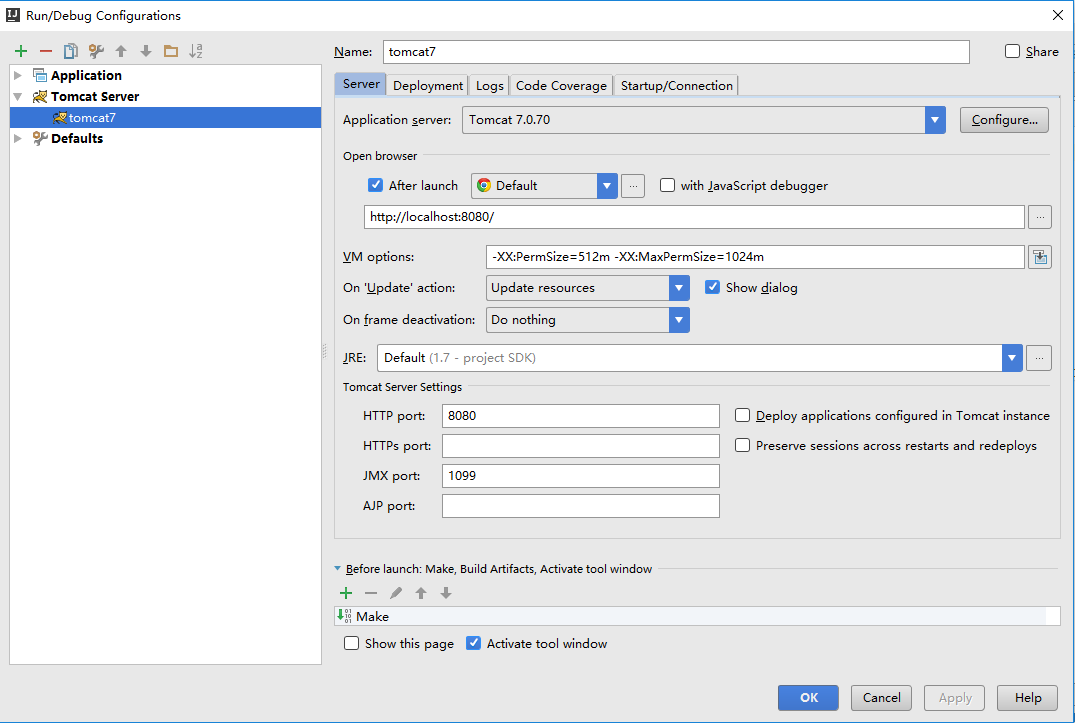The image size is (1075, 723).
Task: Click the HTTP port input field
Action: pos(580,416)
